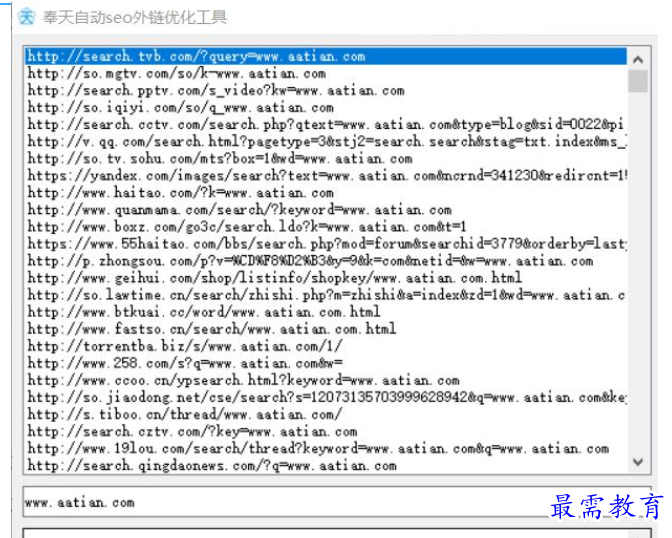Select the p.zhongsou.com URL row
The image size is (672, 538).
(x=326, y=261)
